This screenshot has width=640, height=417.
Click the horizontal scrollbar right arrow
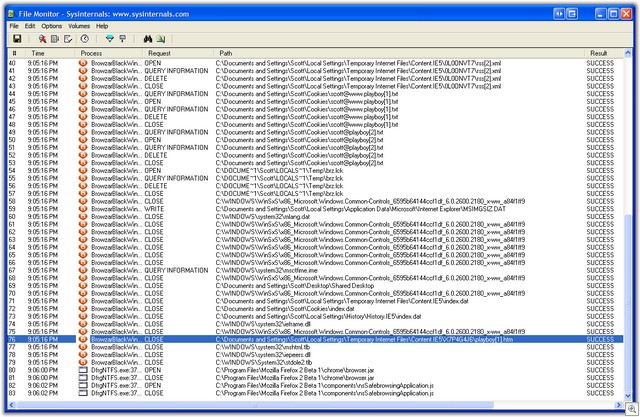[619, 405]
